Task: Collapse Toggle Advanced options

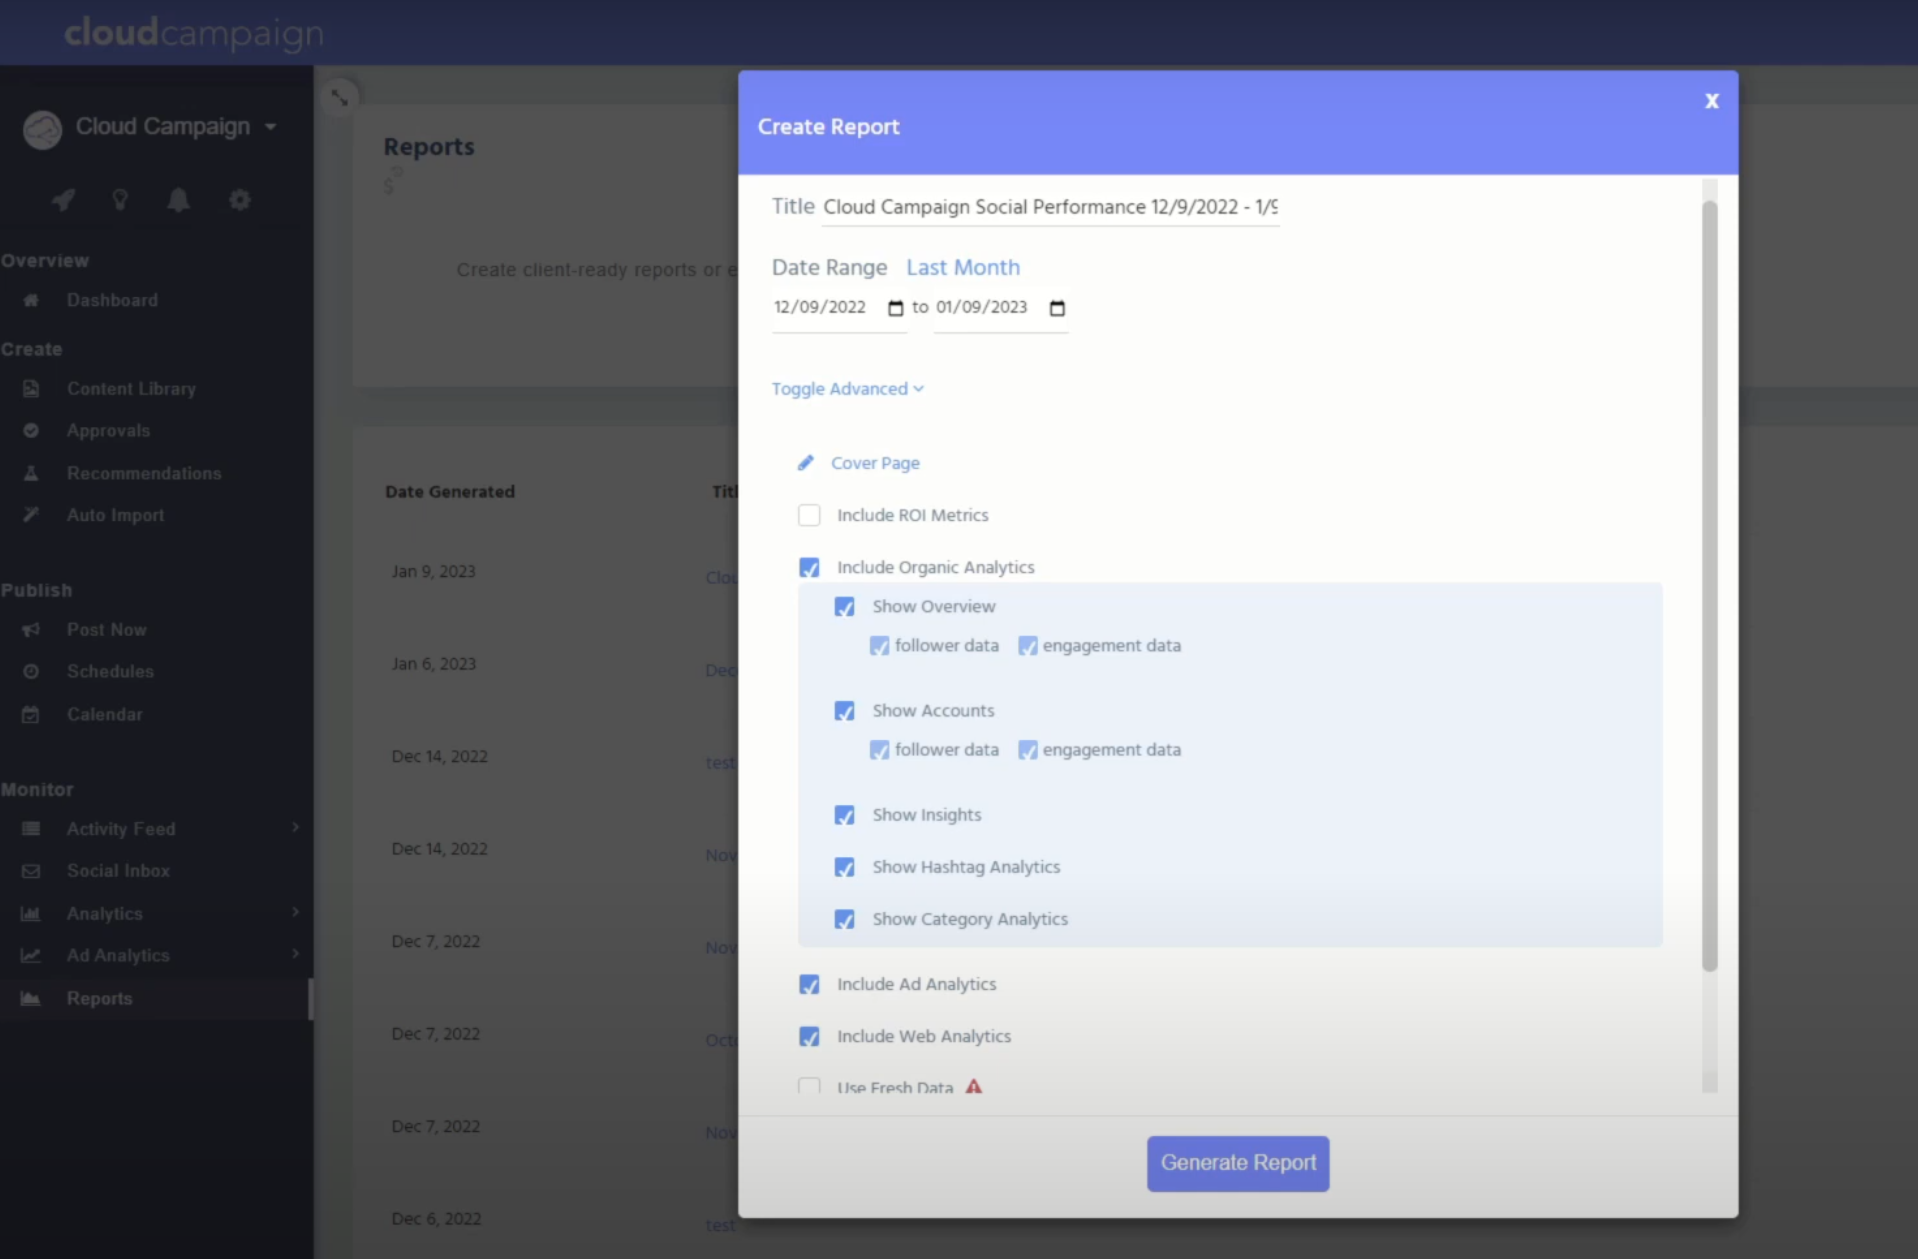Action: 847,389
